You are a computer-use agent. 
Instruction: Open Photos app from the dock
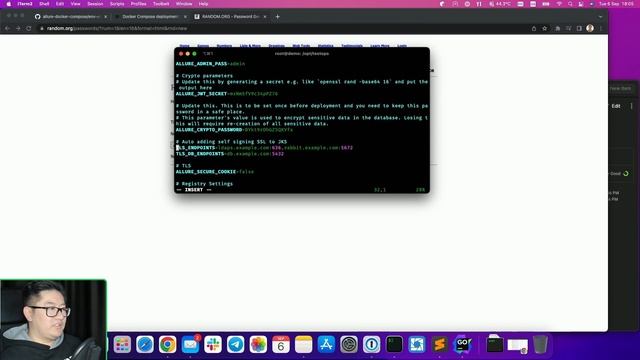point(258,344)
